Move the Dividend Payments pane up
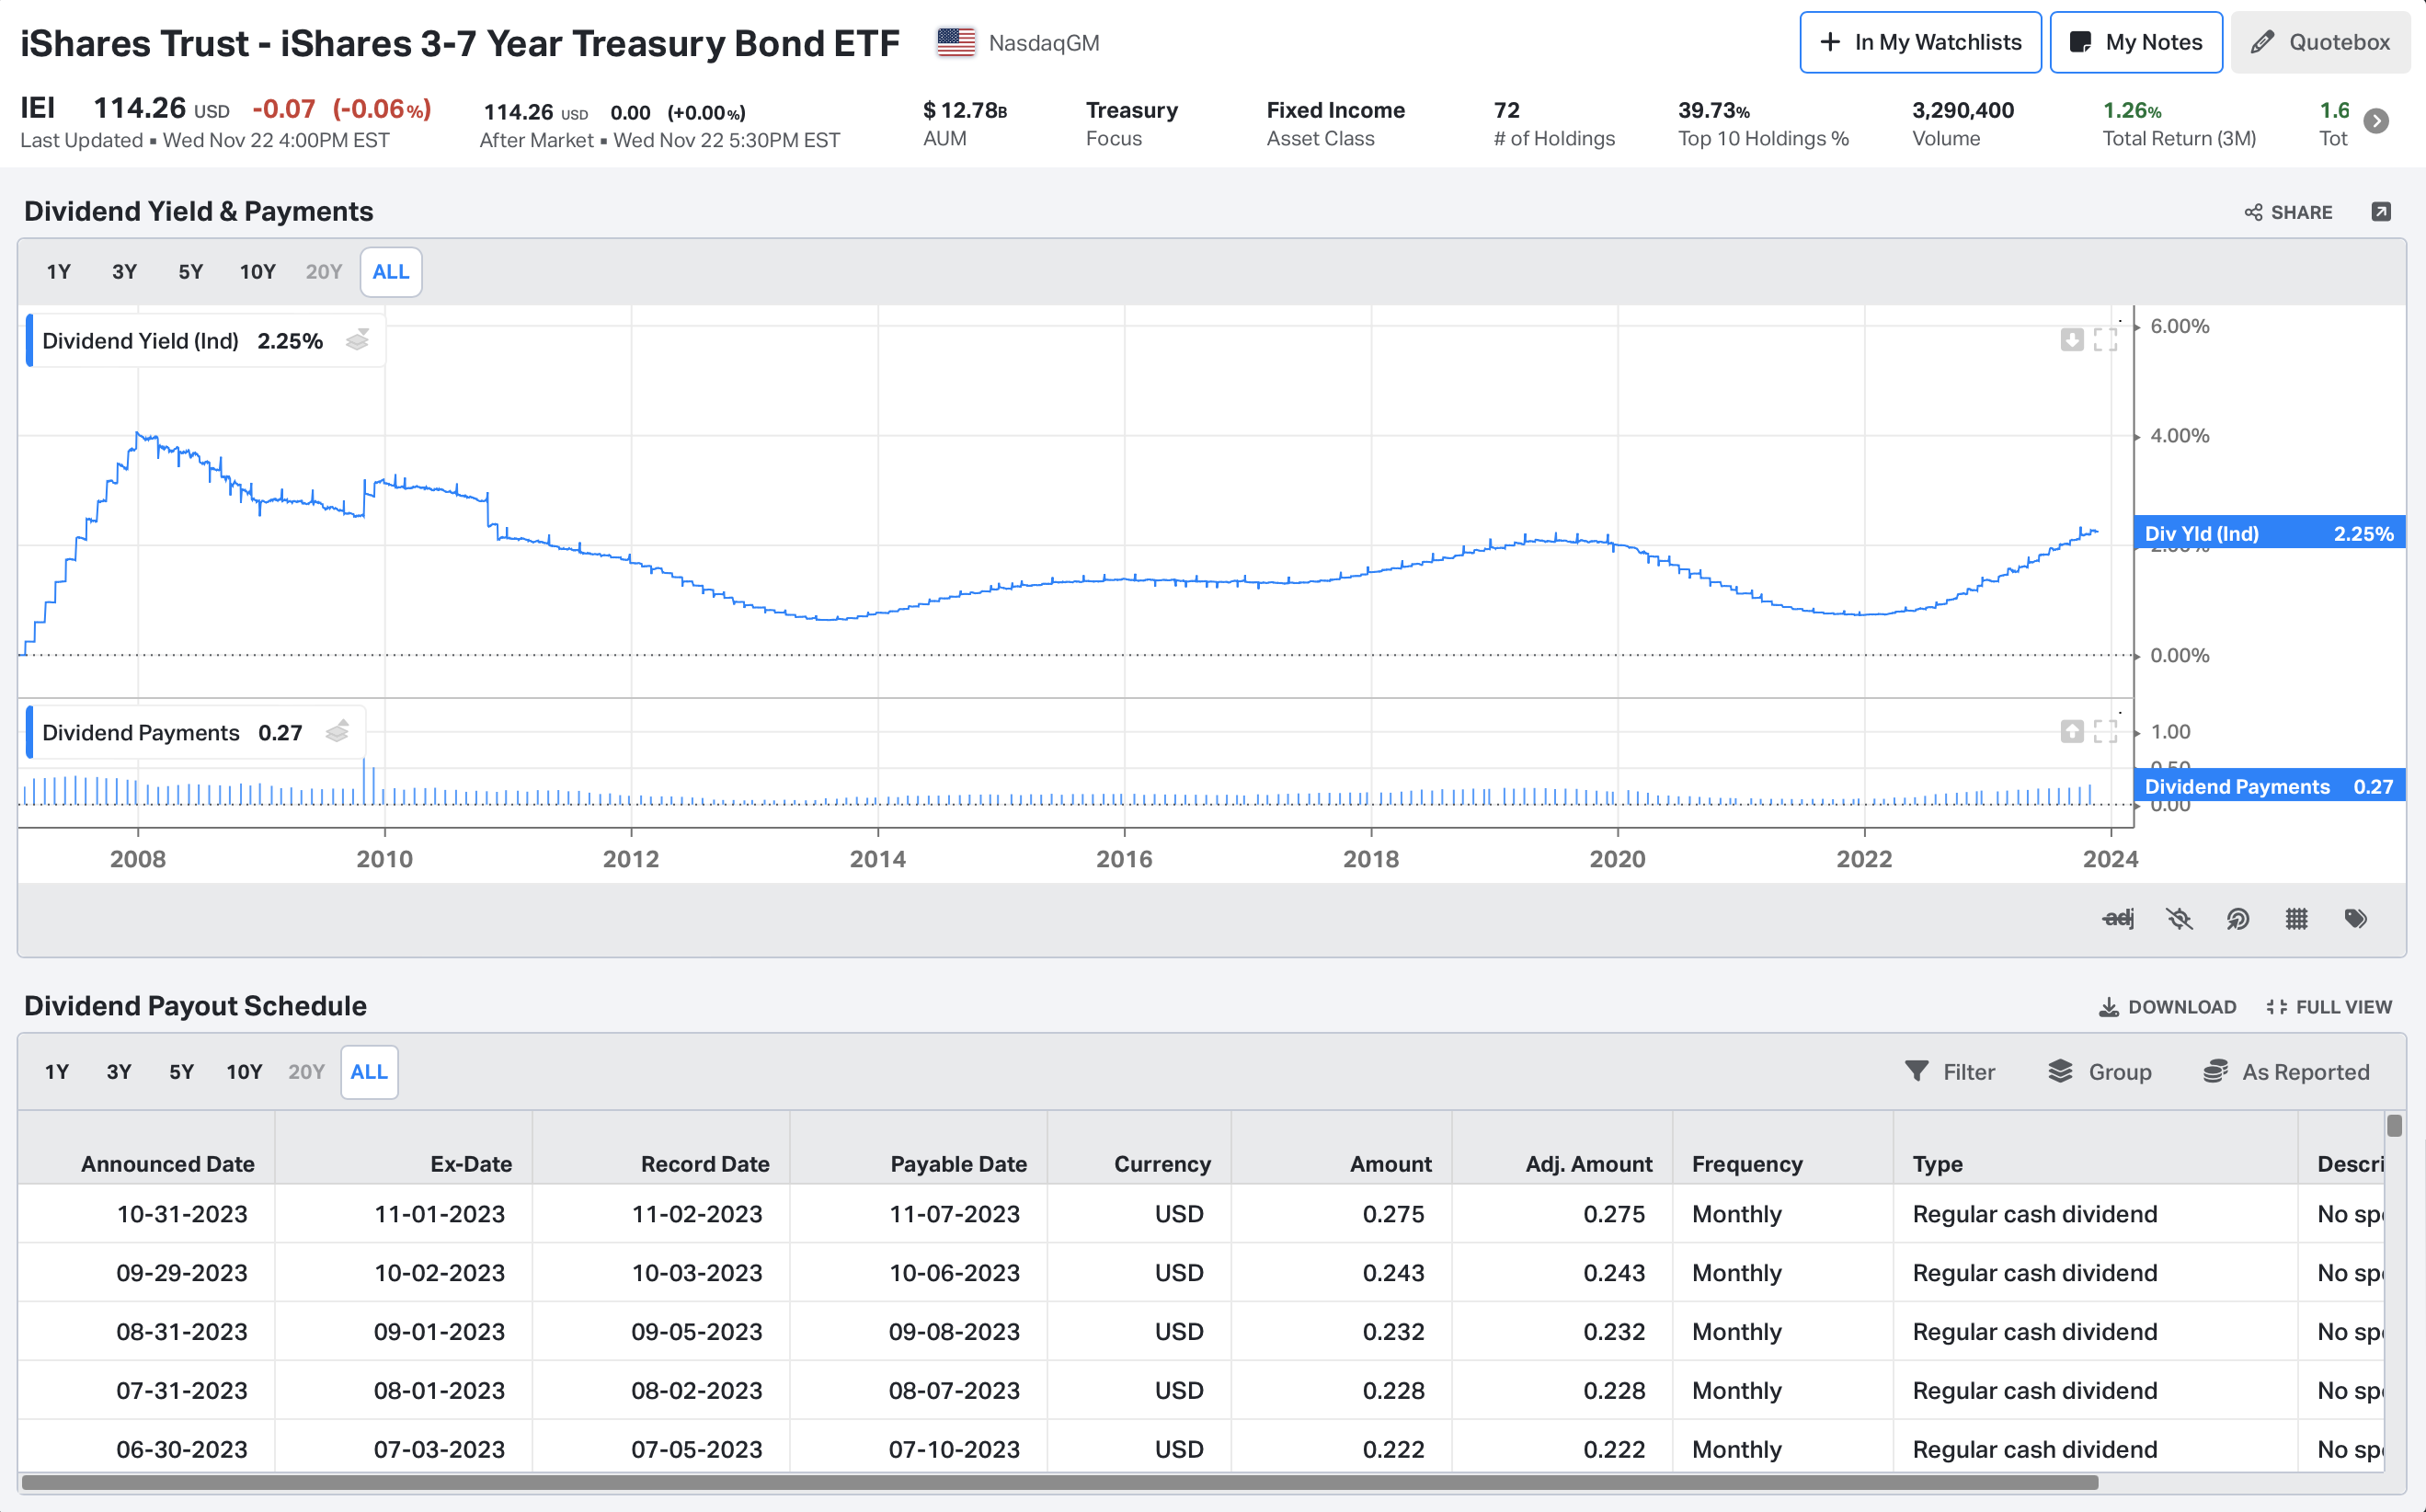The height and width of the screenshot is (1512, 2426). pos(2072,732)
